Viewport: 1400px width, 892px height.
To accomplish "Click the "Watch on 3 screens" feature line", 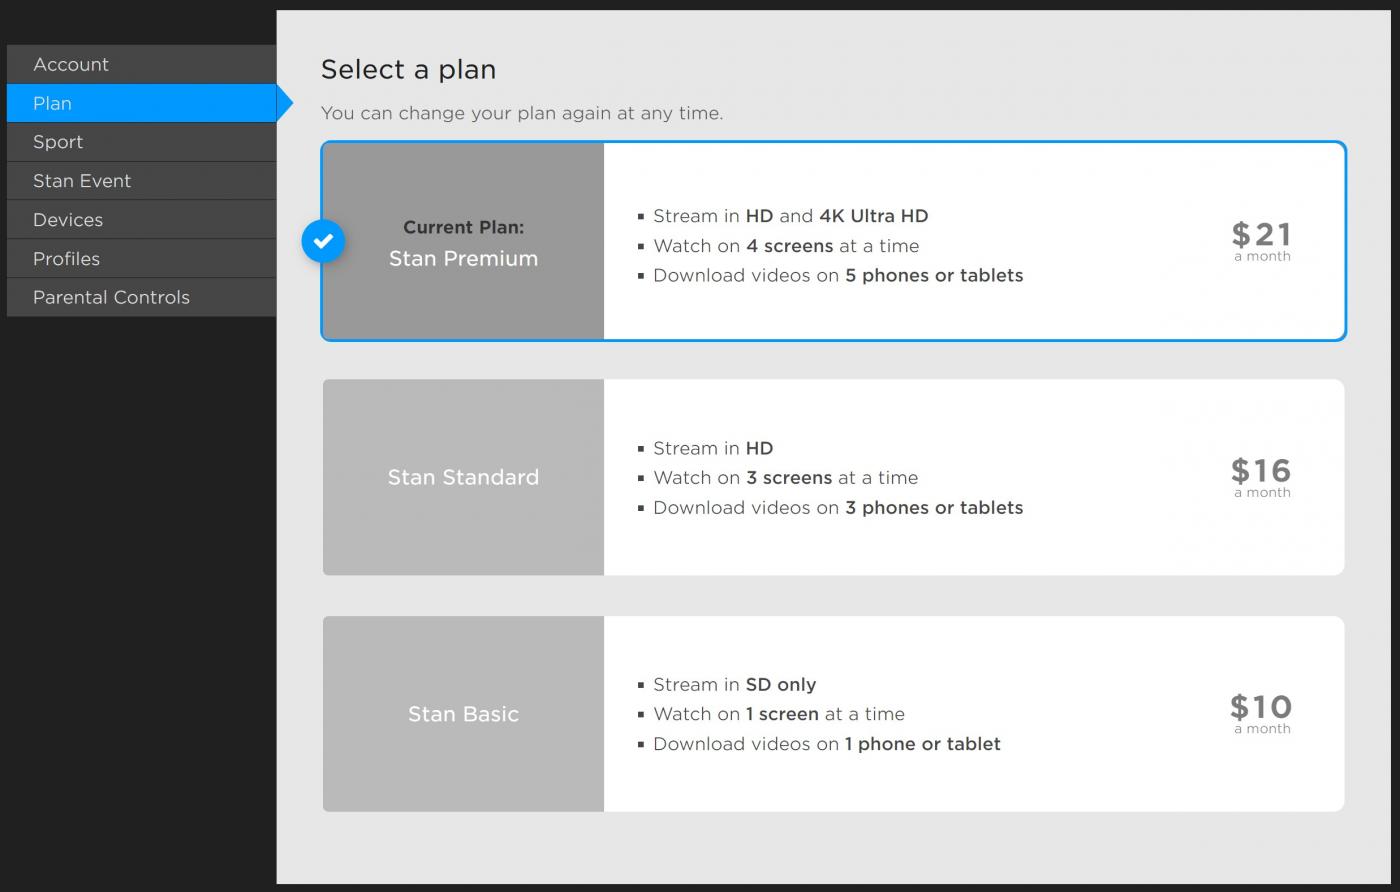I will (785, 478).
